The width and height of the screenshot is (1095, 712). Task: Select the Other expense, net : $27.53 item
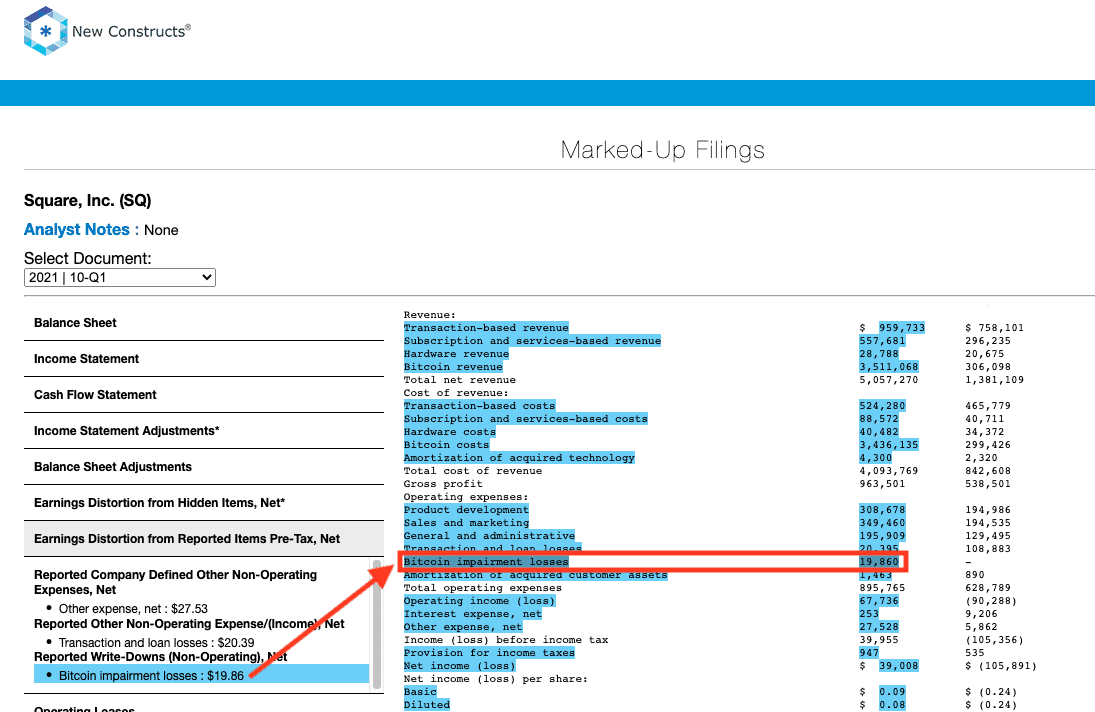pyautogui.click(x=133, y=609)
